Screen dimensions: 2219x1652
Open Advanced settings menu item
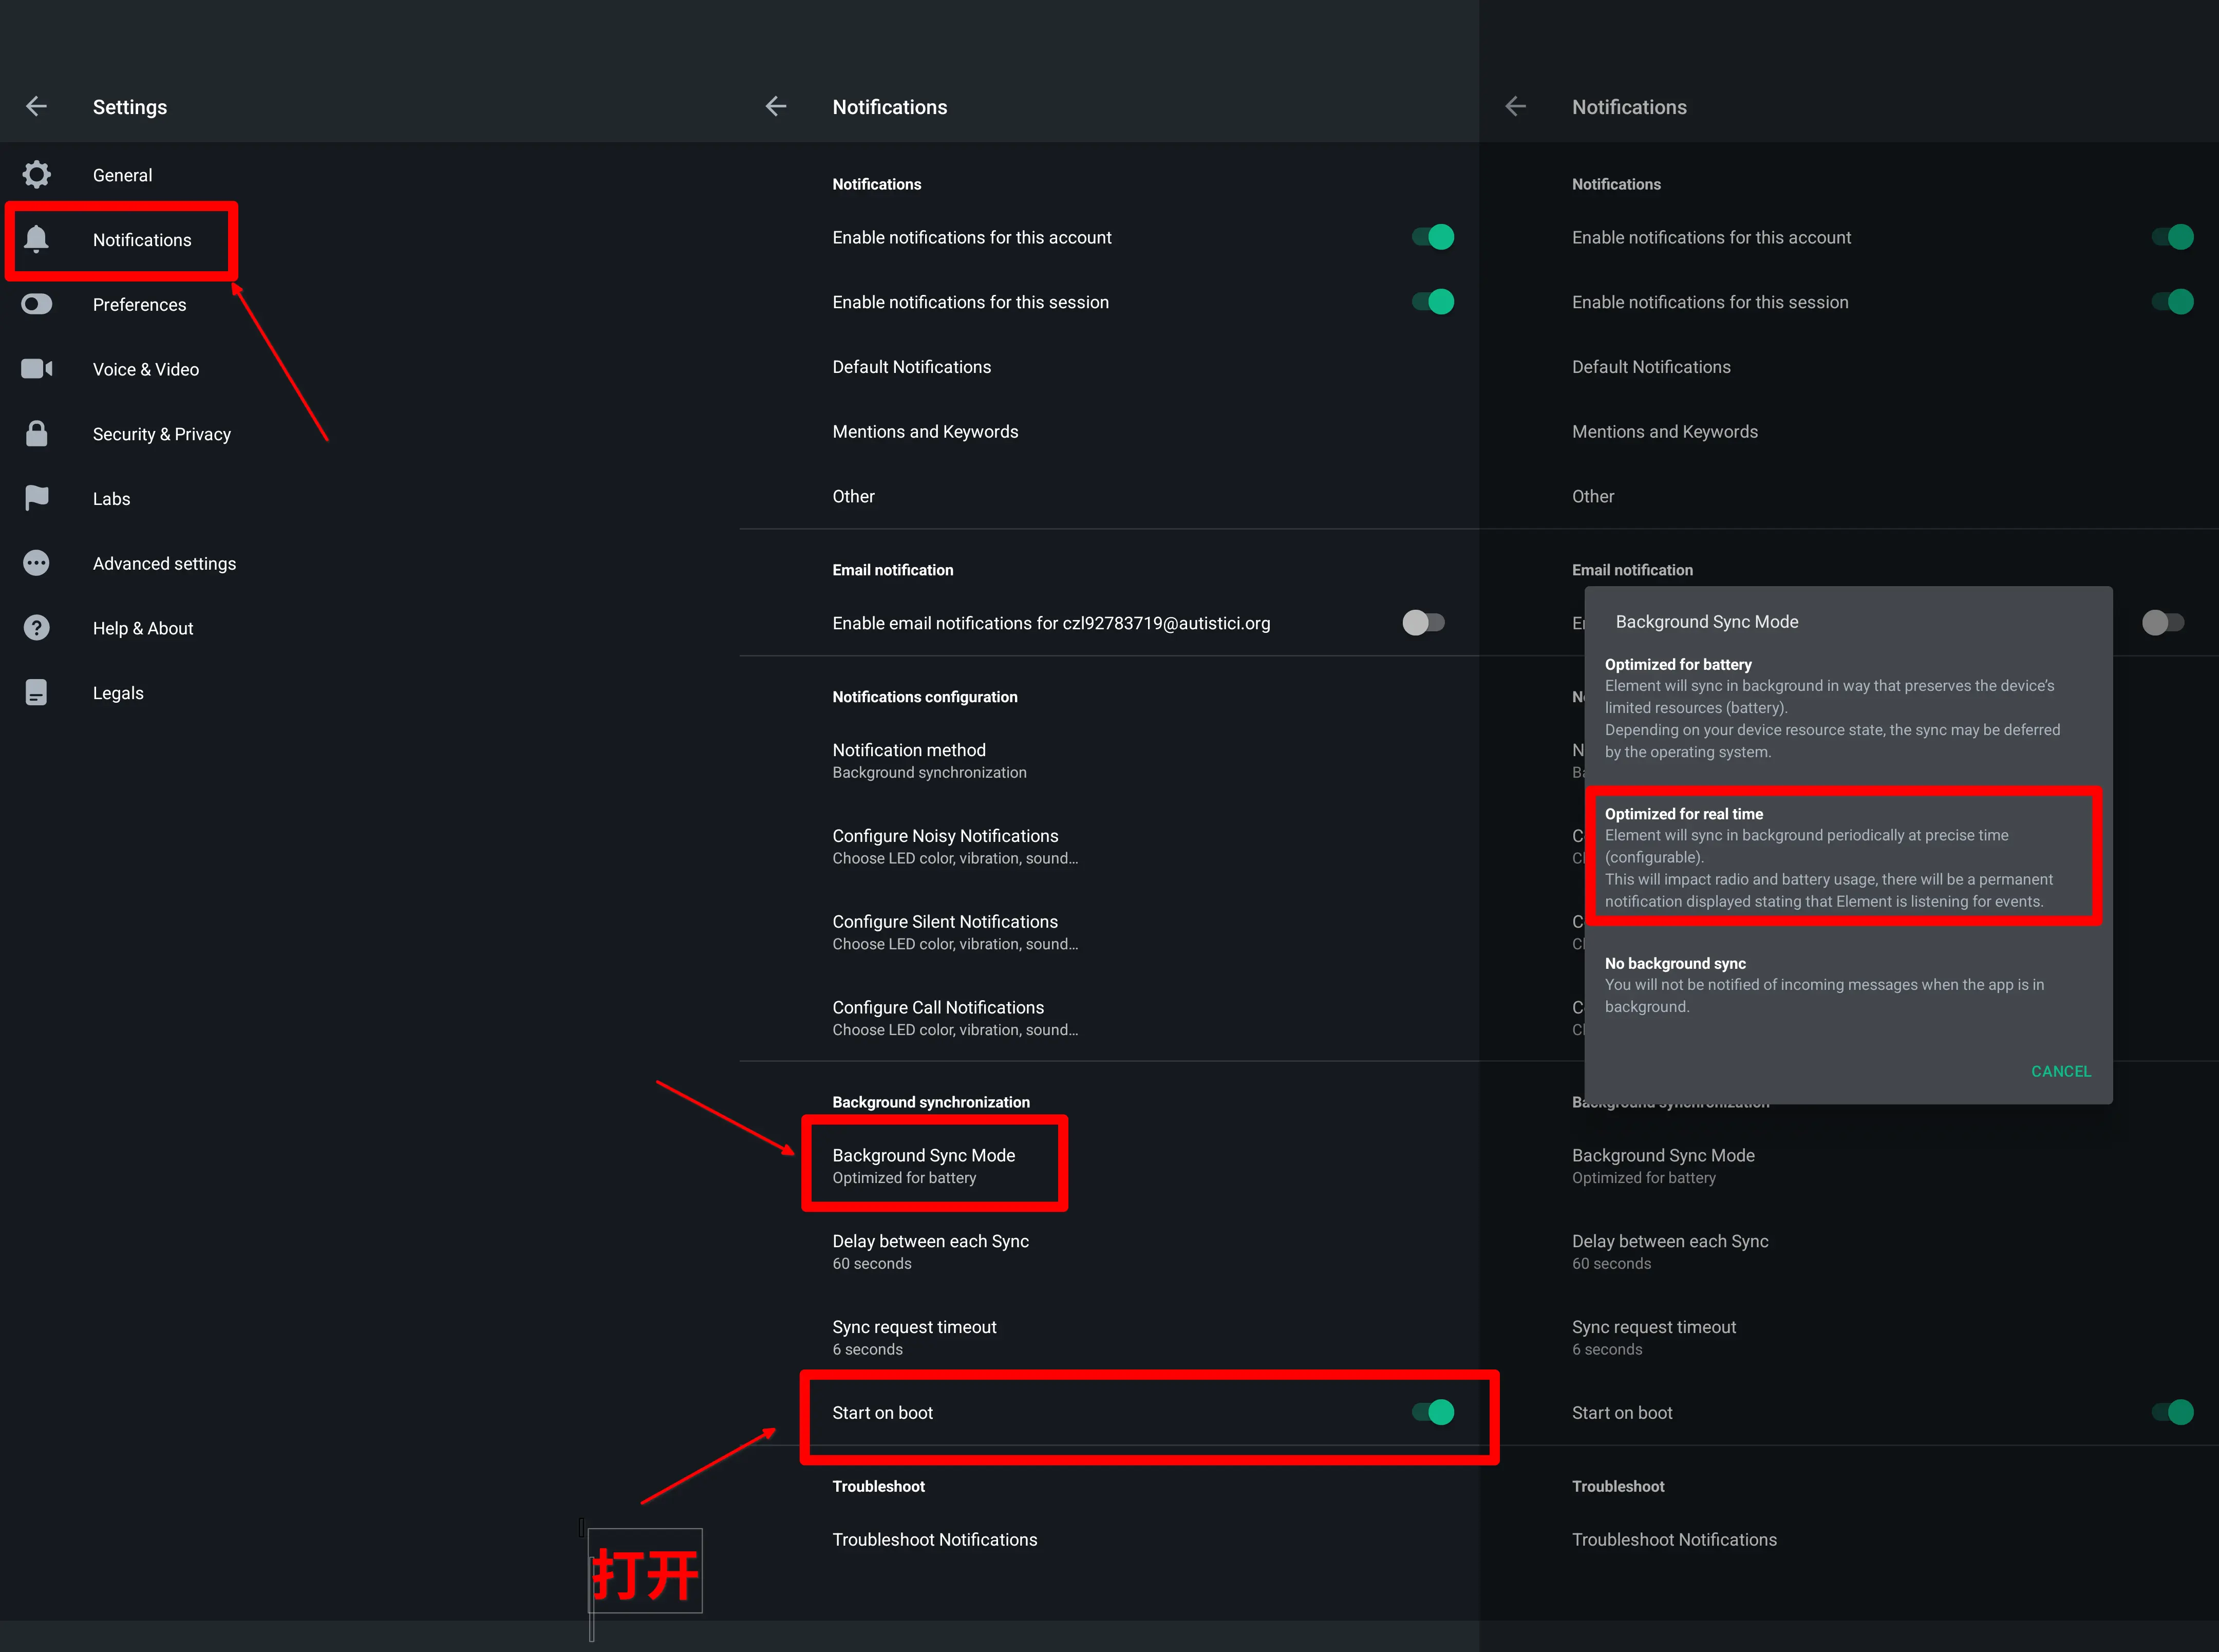(164, 563)
